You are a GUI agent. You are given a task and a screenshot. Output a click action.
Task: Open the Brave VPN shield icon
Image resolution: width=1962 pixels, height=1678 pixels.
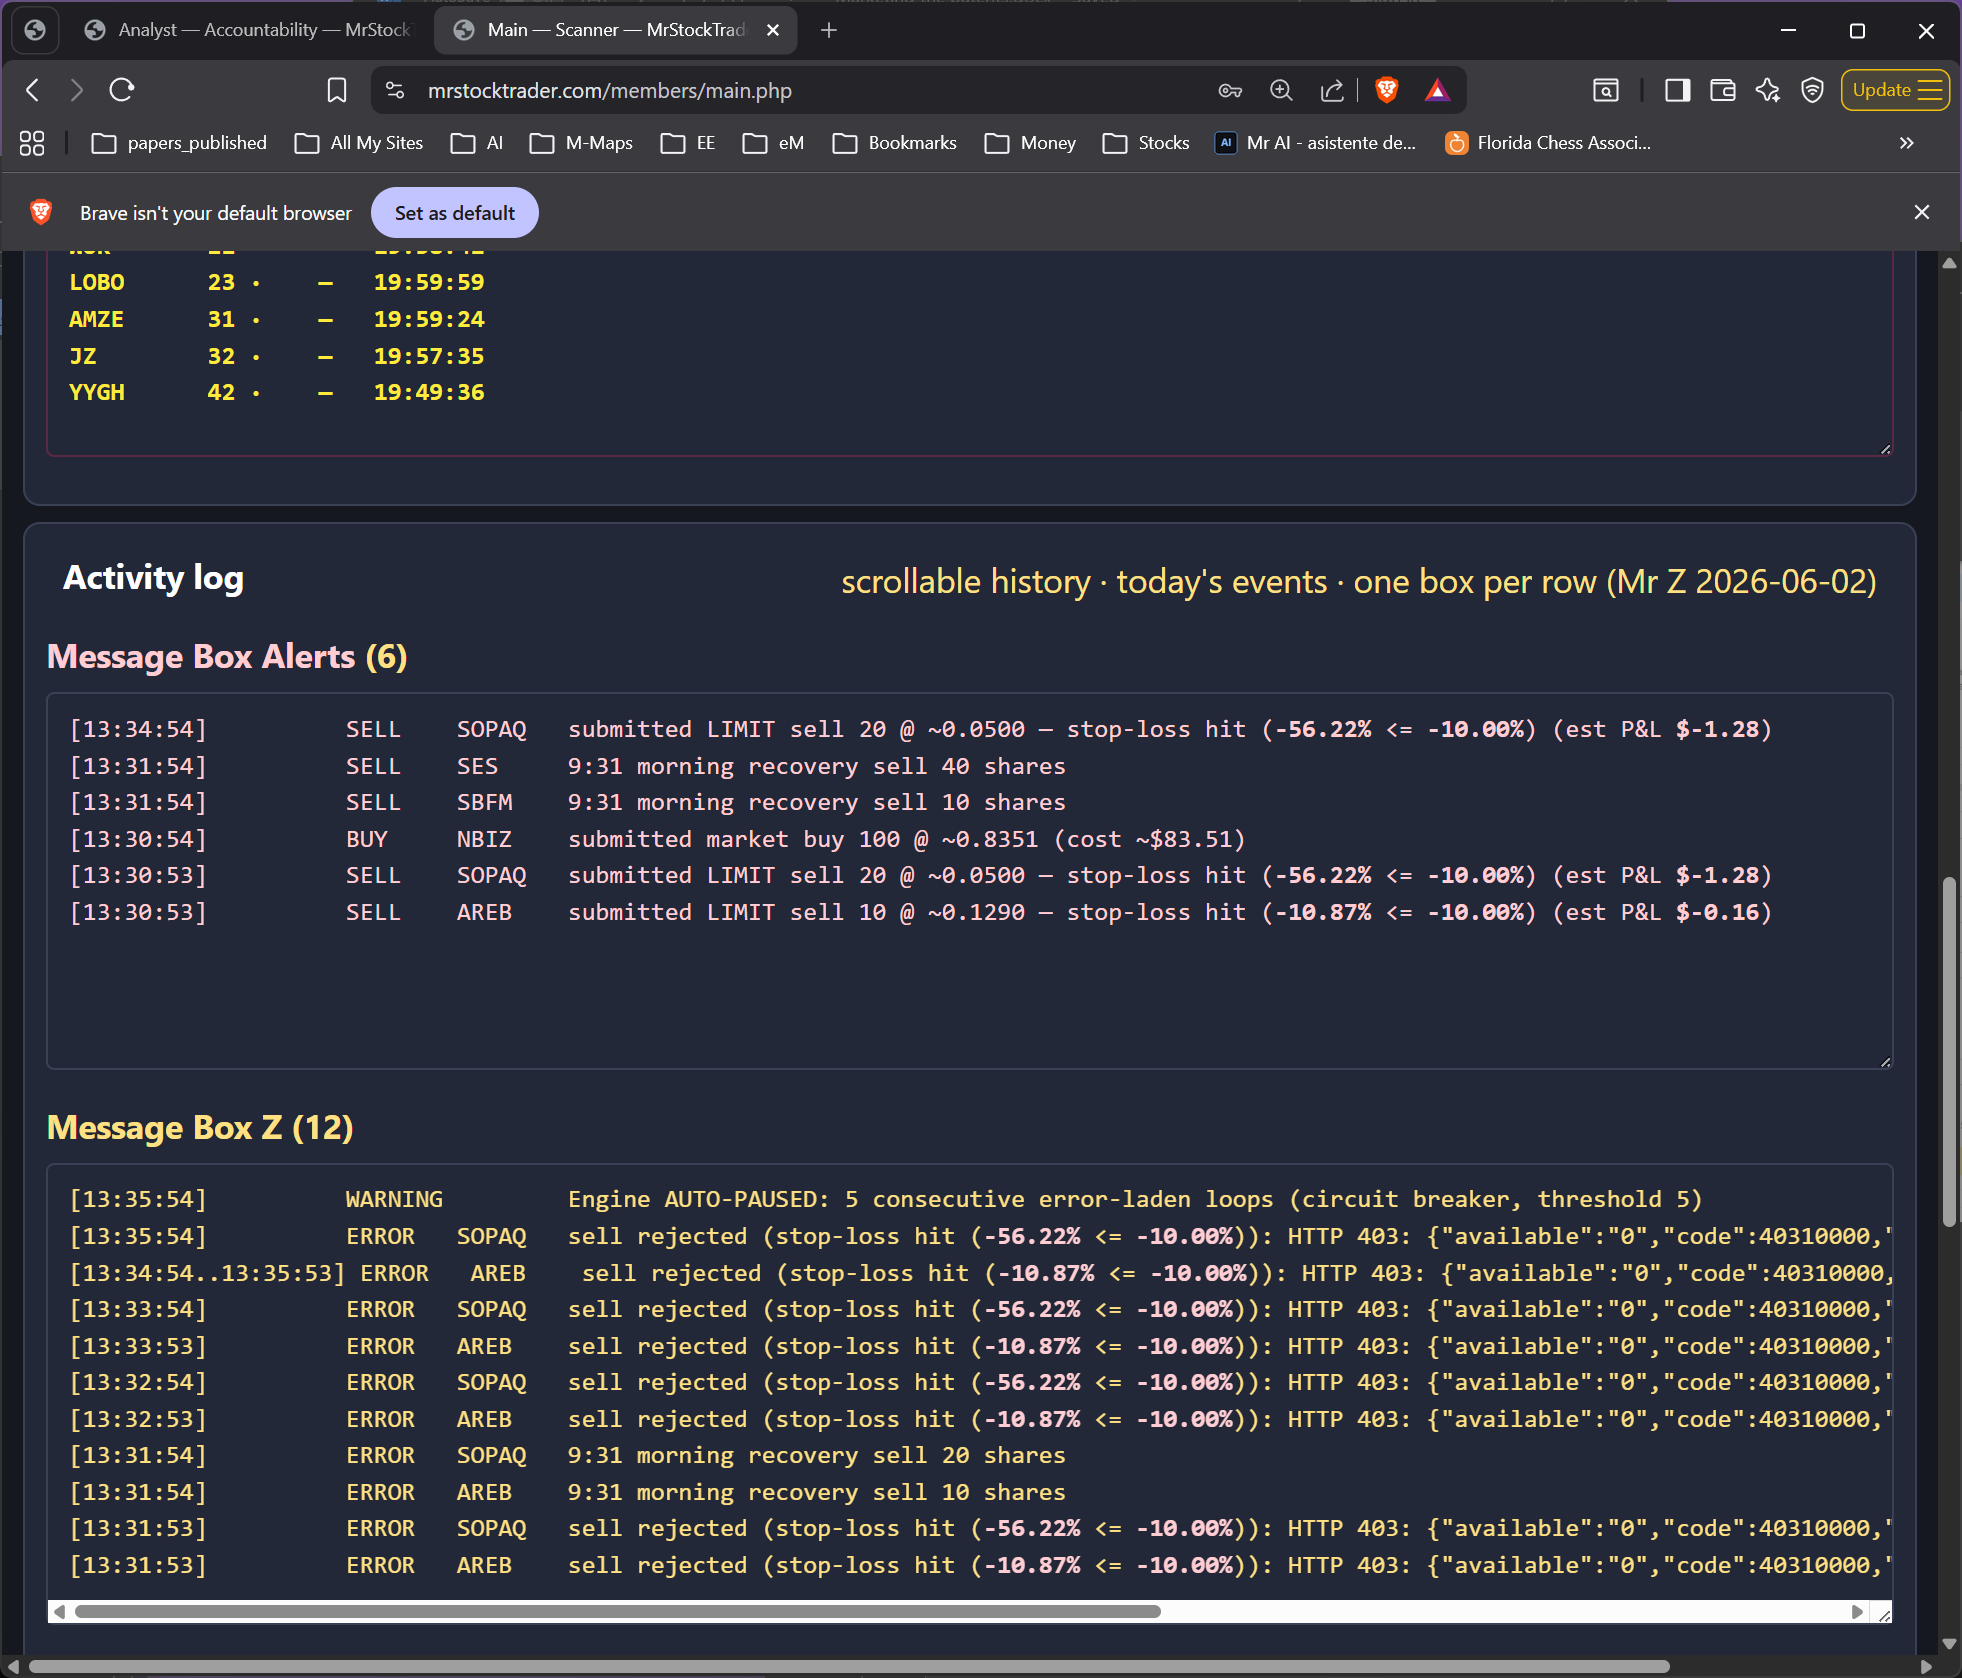[x=1812, y=90]
